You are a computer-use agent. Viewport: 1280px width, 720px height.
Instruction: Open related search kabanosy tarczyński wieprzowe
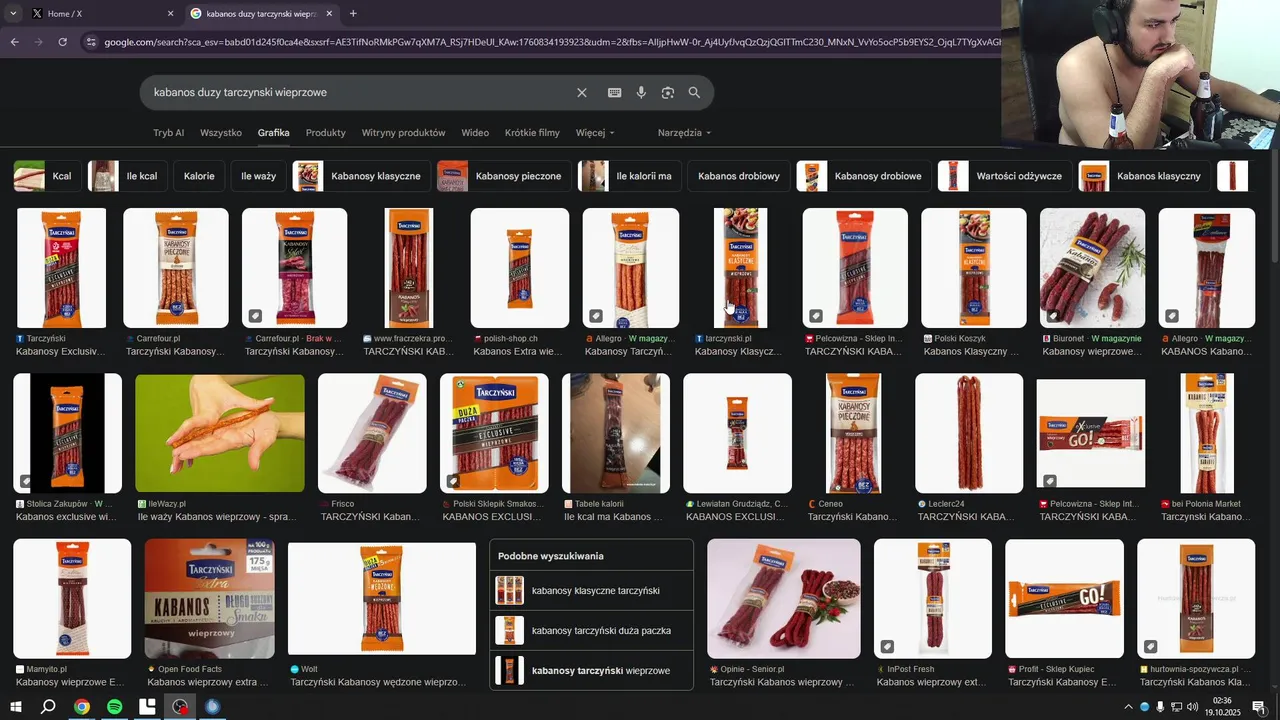pos(591,670)
